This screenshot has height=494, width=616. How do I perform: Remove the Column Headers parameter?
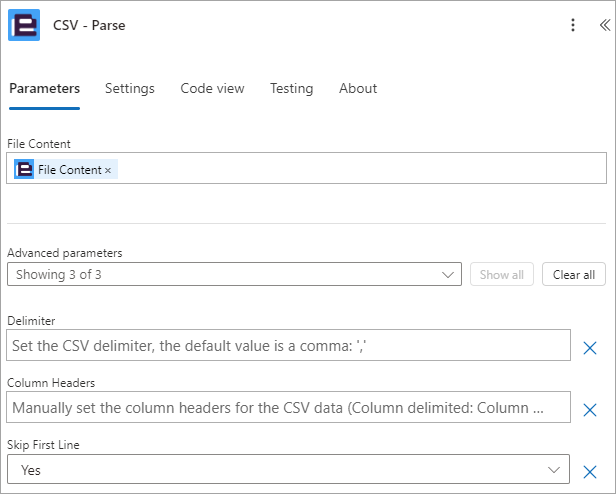(590, 410)
